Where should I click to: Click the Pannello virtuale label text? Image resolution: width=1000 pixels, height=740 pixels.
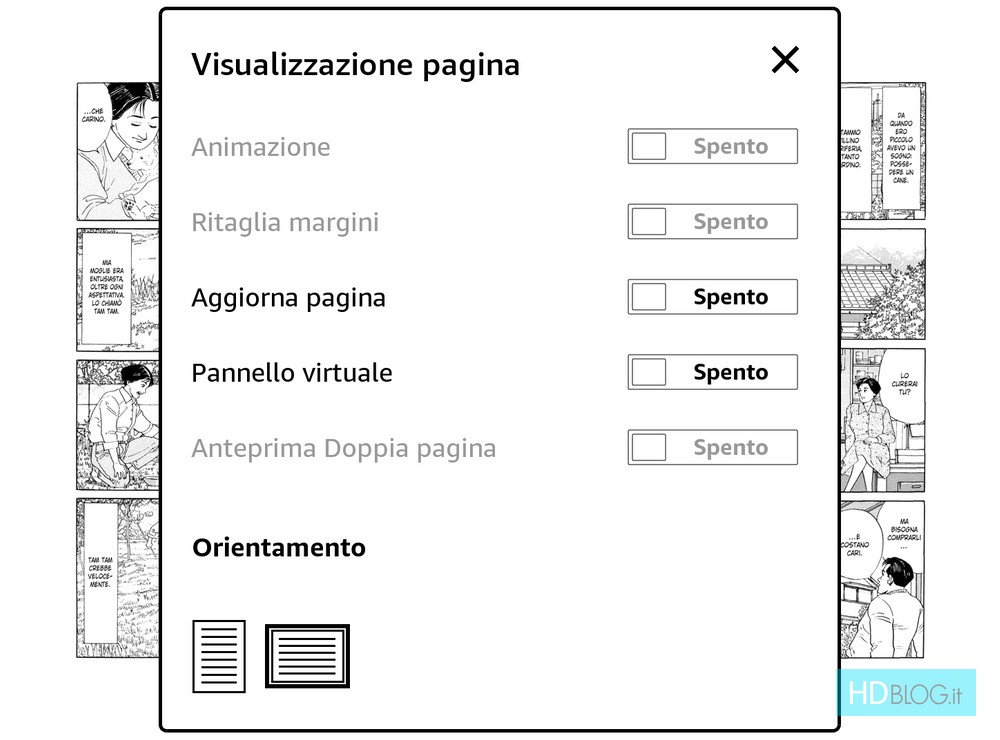291,373
